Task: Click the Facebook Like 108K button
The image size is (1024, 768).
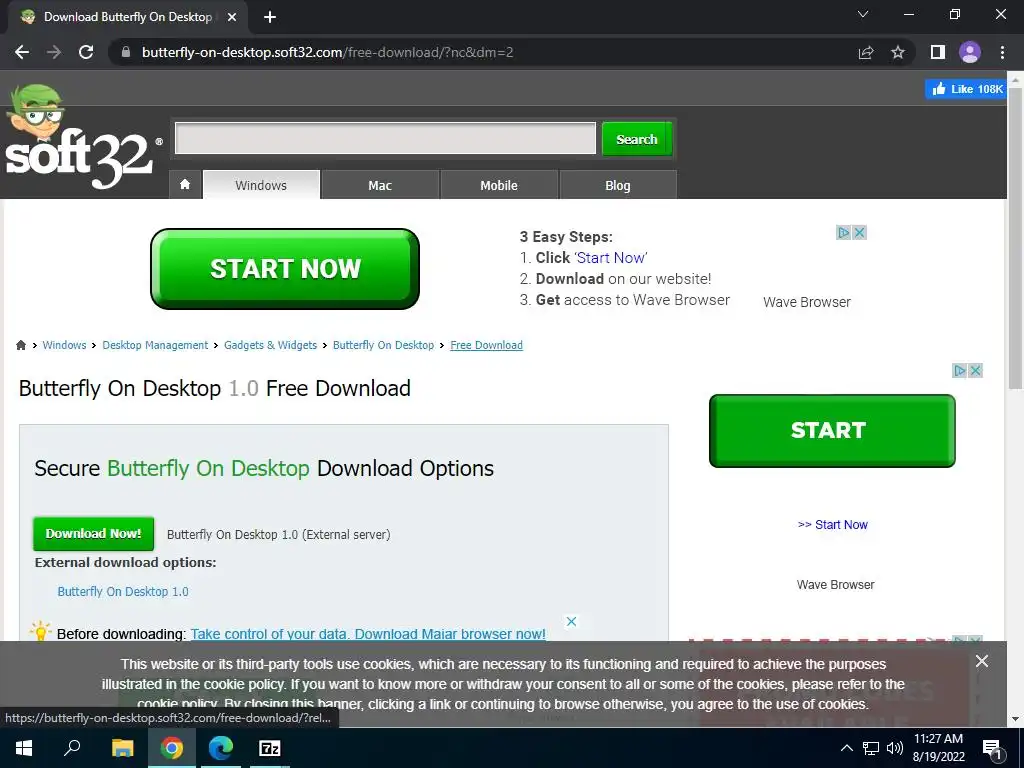Action: click(967, 89)
